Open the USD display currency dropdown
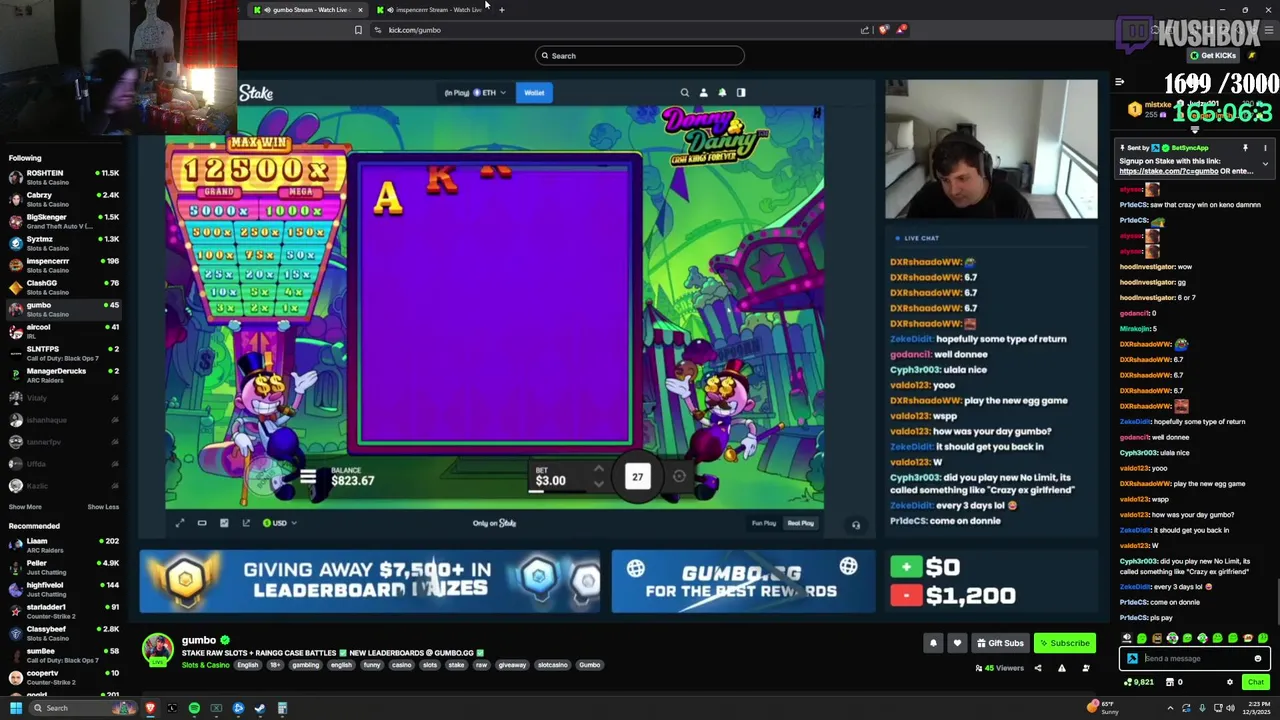1280x720 pixels. coord(279,523)
